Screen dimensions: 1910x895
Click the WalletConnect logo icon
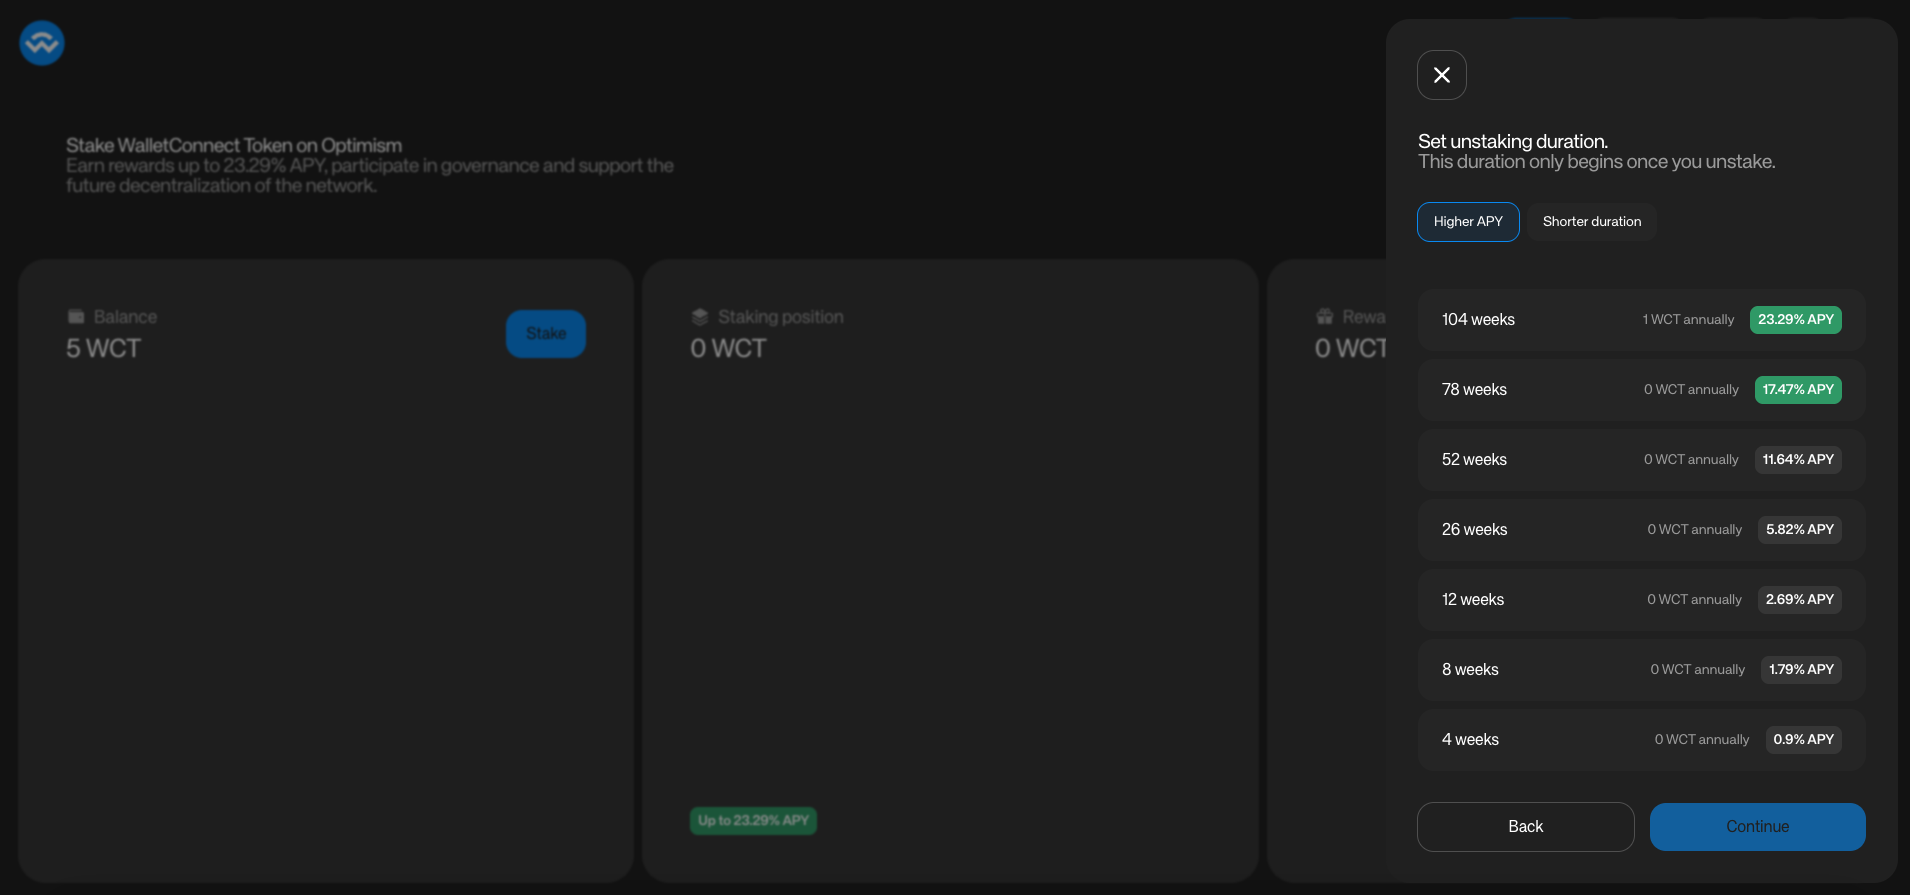point(42,43)
